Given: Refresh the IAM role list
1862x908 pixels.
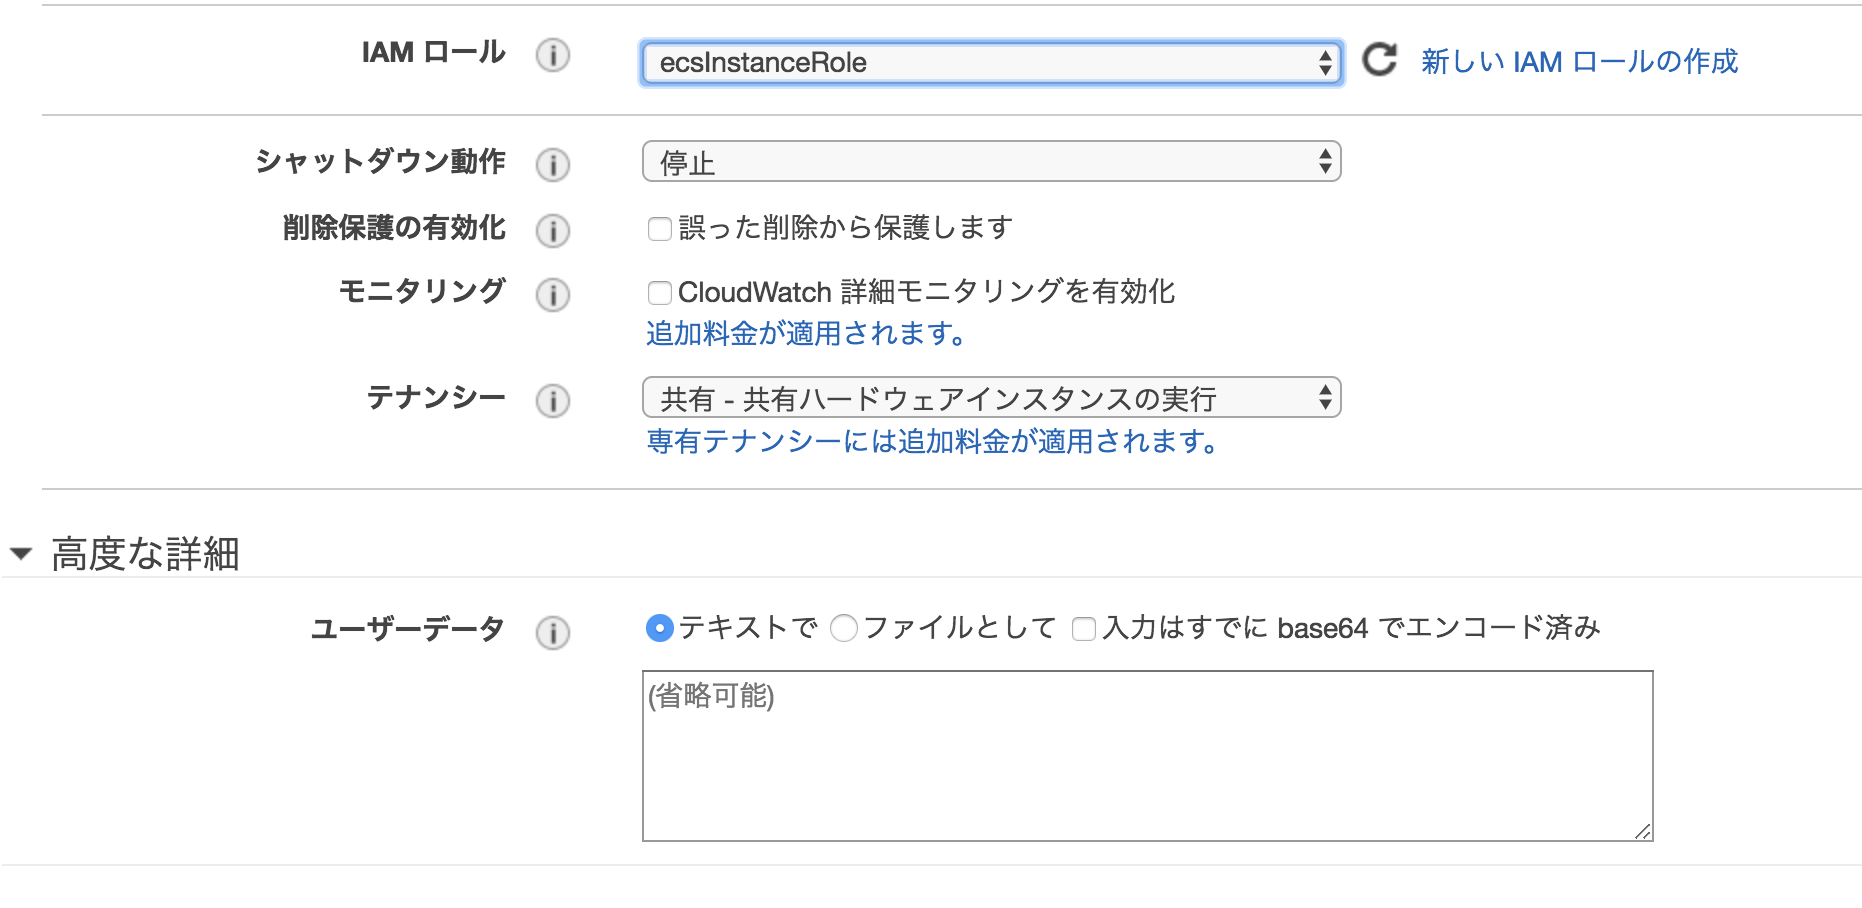Looking at the screenshot, I should click(1380, 60).
